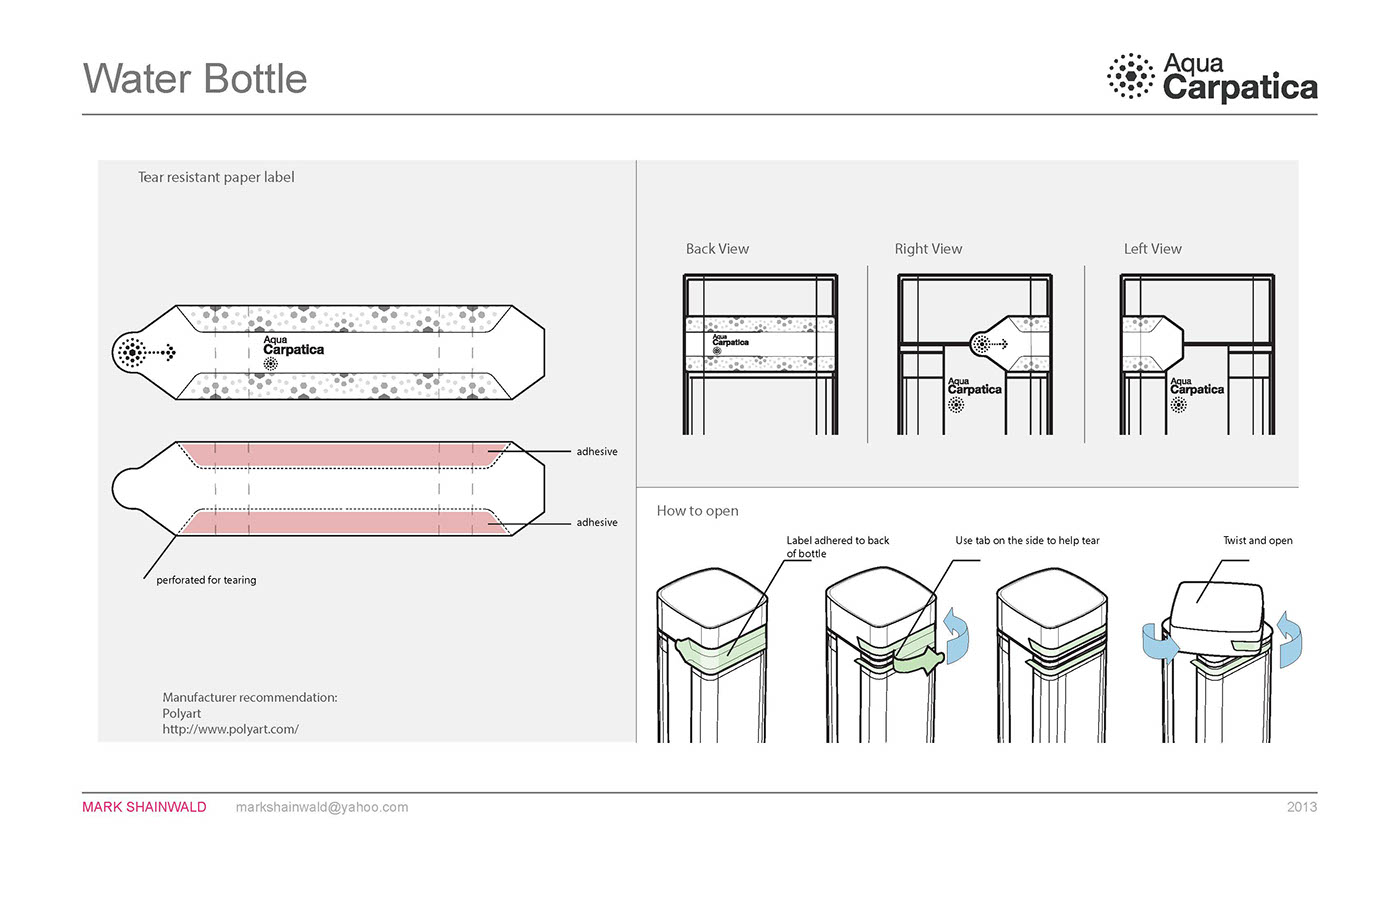Click the Right View bottle drawing
Viewport: 1400px width, 906px height.
[x=975, y=354]
